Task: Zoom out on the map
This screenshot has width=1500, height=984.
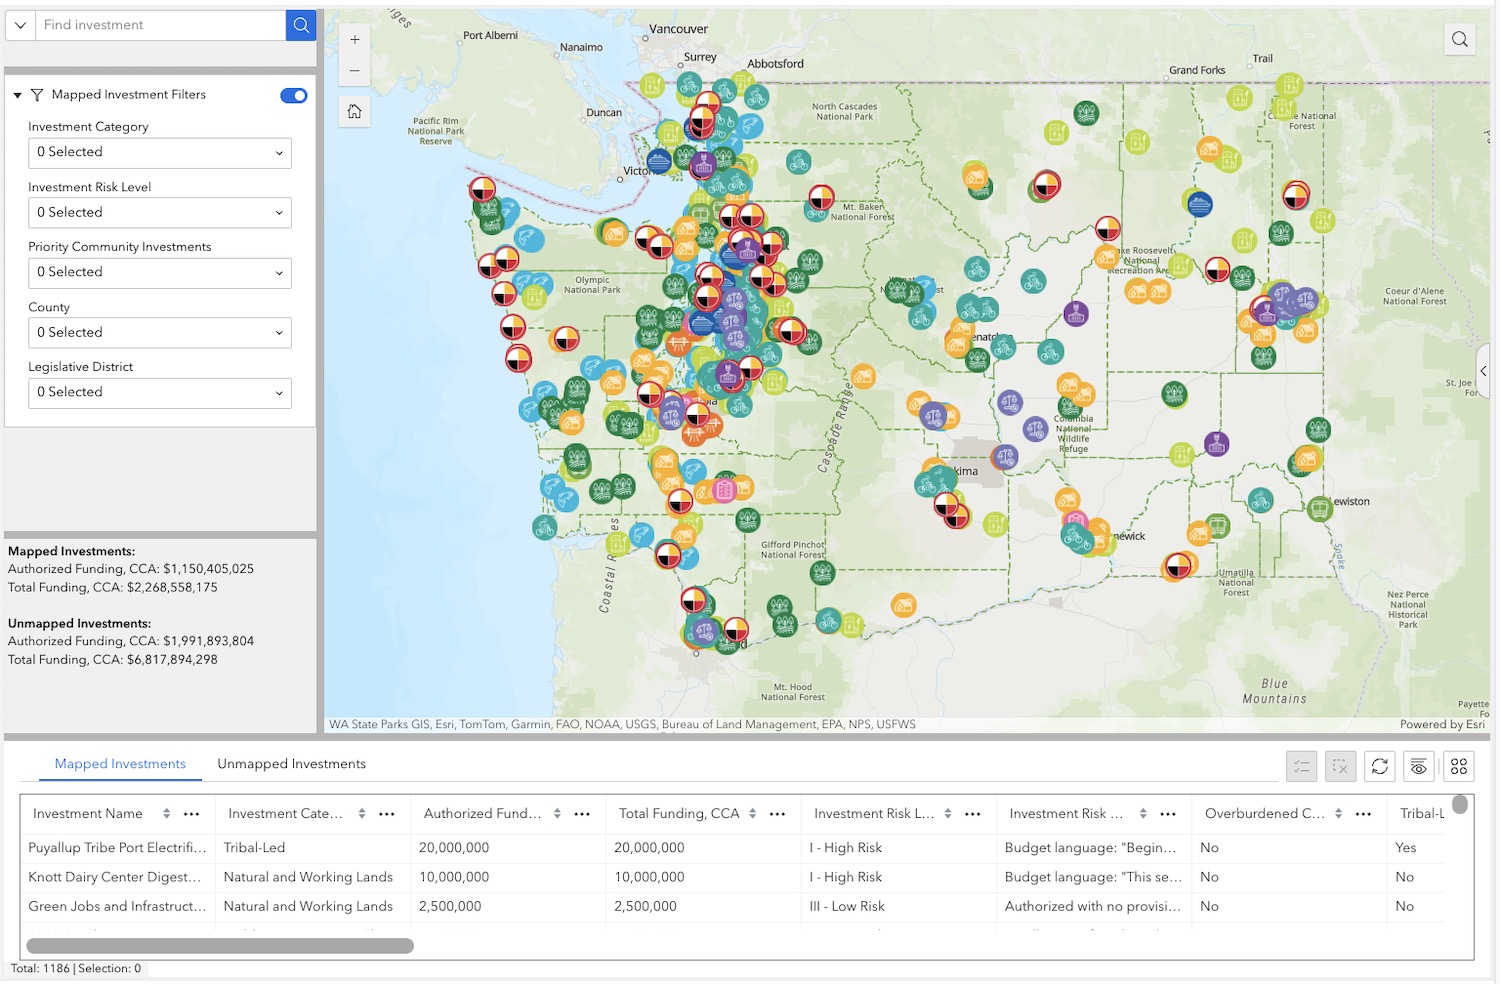Action: [354, 71]
